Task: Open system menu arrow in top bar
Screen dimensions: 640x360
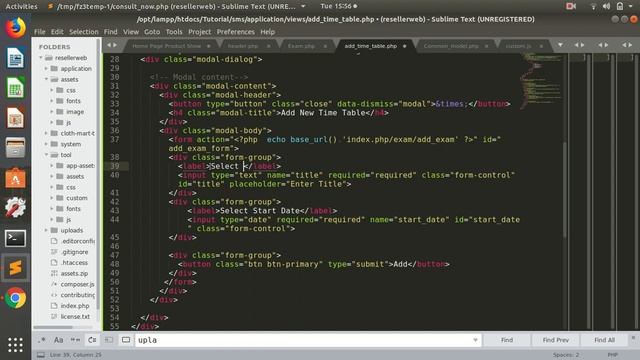Action: tap(631, 6)
